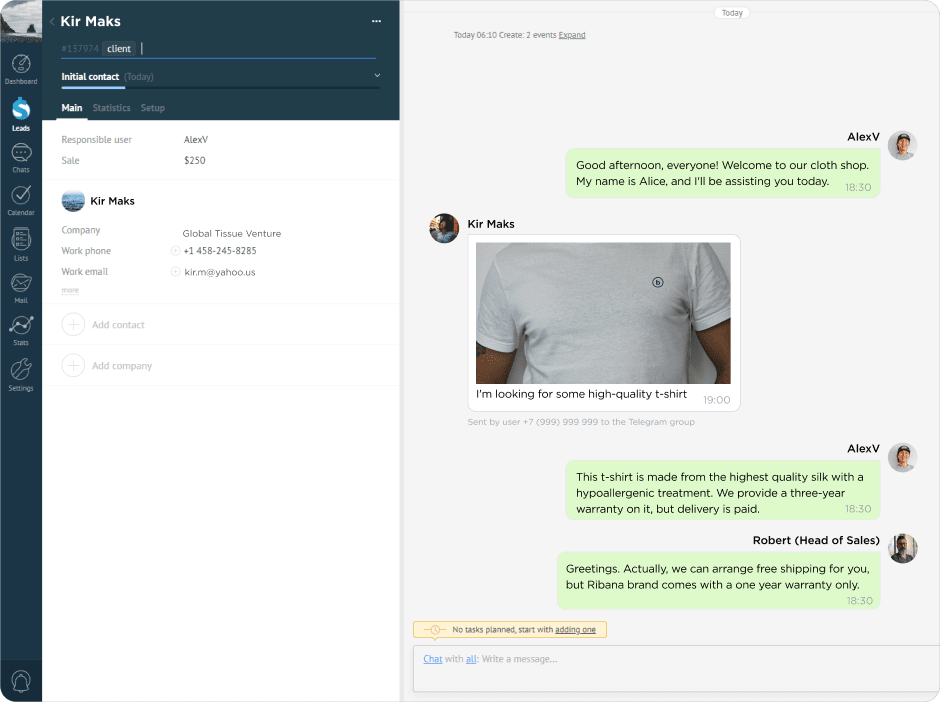
Task: Switch to the Statistics tab
Action: pyautogui.click(x=111, y=108)
